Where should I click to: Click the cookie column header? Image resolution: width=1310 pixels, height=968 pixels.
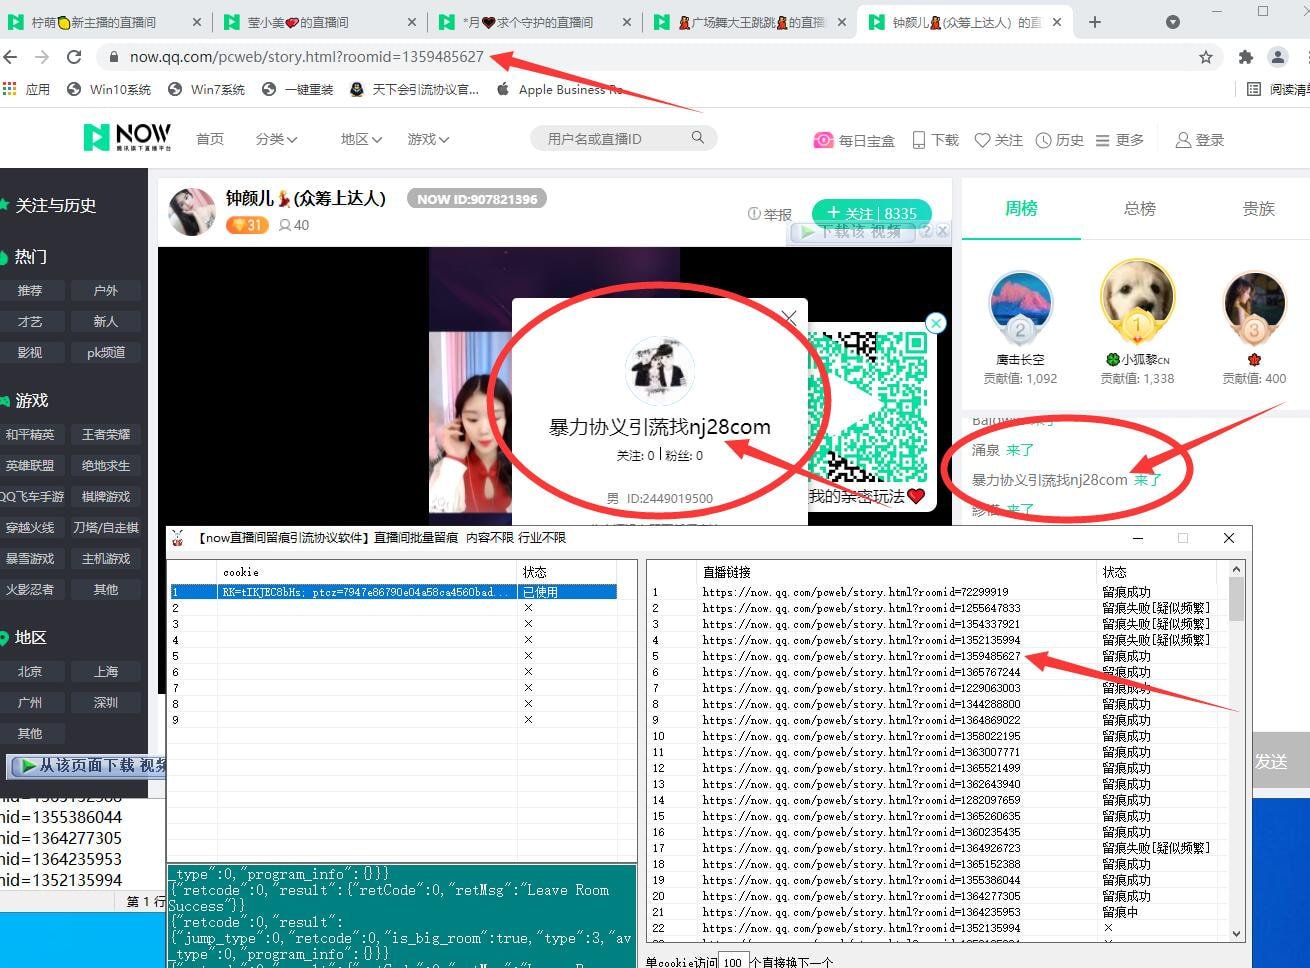(241, 572)
